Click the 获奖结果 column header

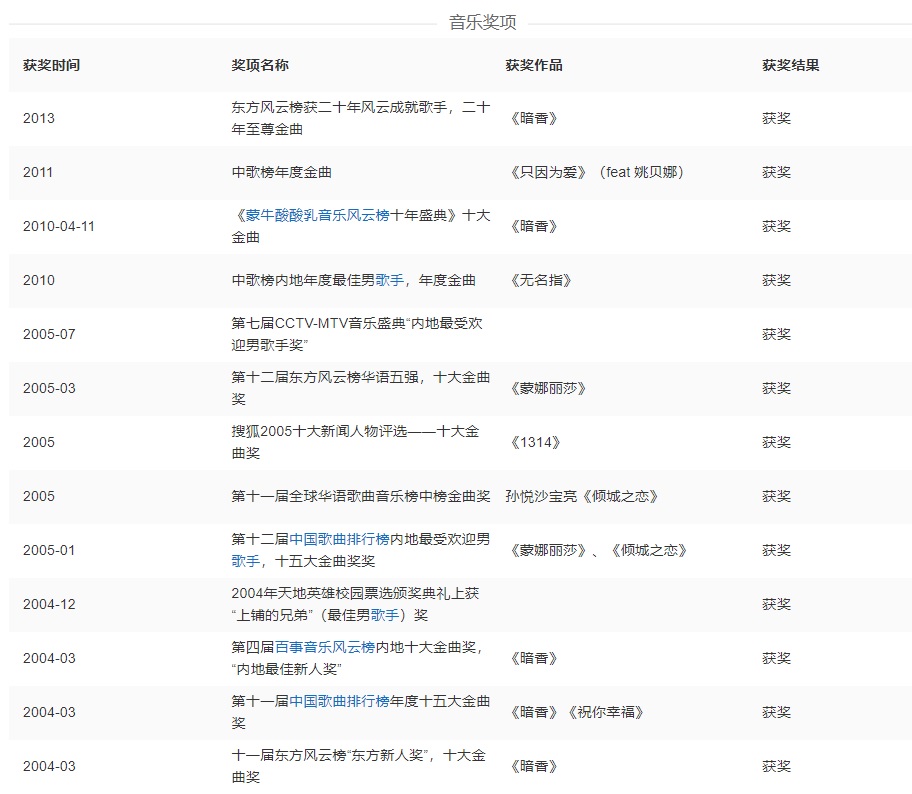pyautogui.click(x=789, y=64)
